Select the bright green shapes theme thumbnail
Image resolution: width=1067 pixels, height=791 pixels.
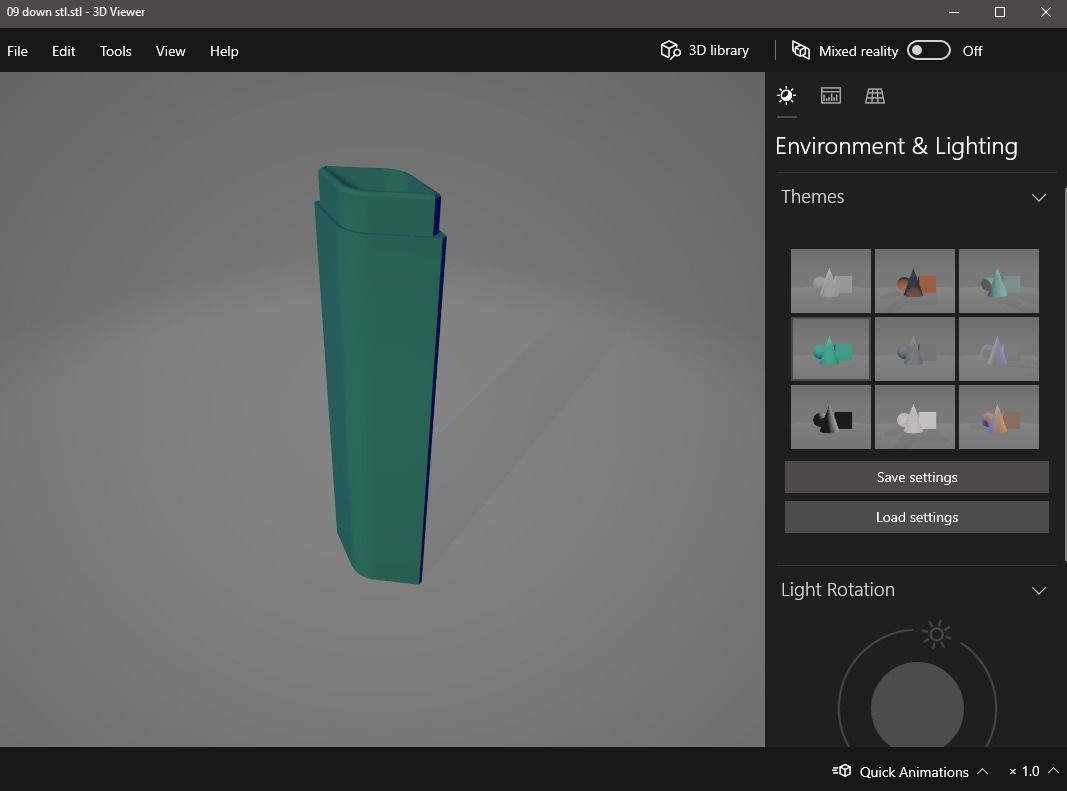point(831,349)
